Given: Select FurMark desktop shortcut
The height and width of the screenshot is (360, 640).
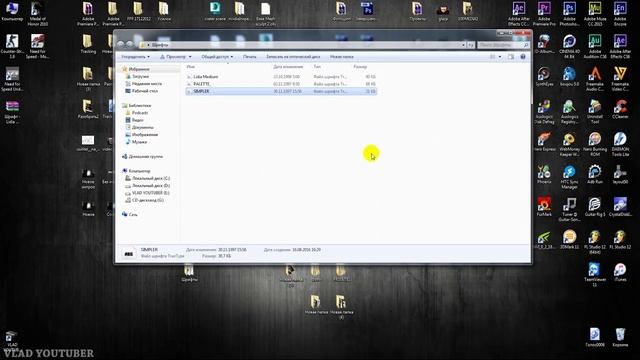Looking at the screenshot, I should point(544,207).
